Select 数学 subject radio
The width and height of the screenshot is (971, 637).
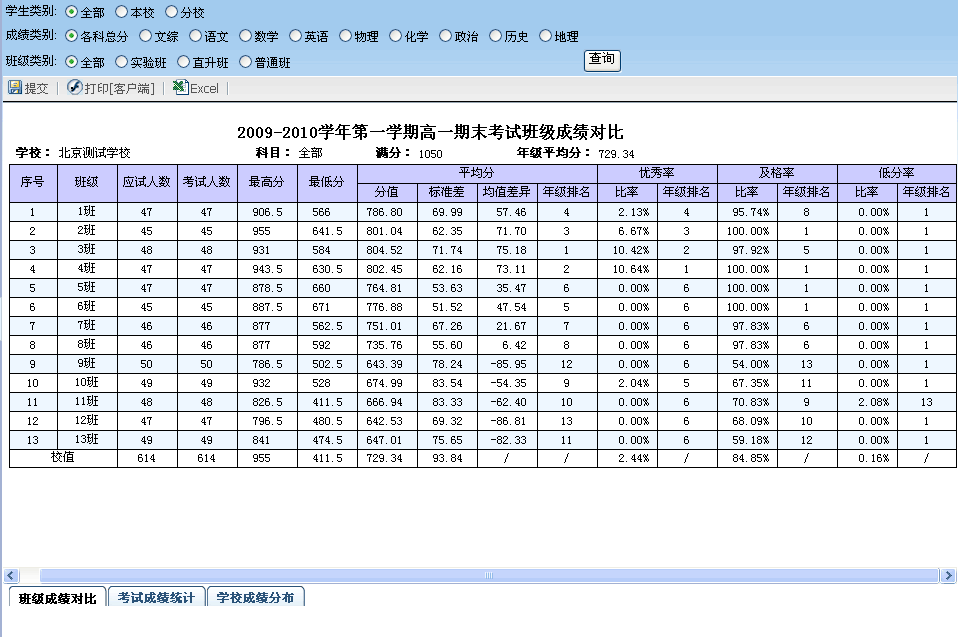pyautogui.click(x=245, y=36)
